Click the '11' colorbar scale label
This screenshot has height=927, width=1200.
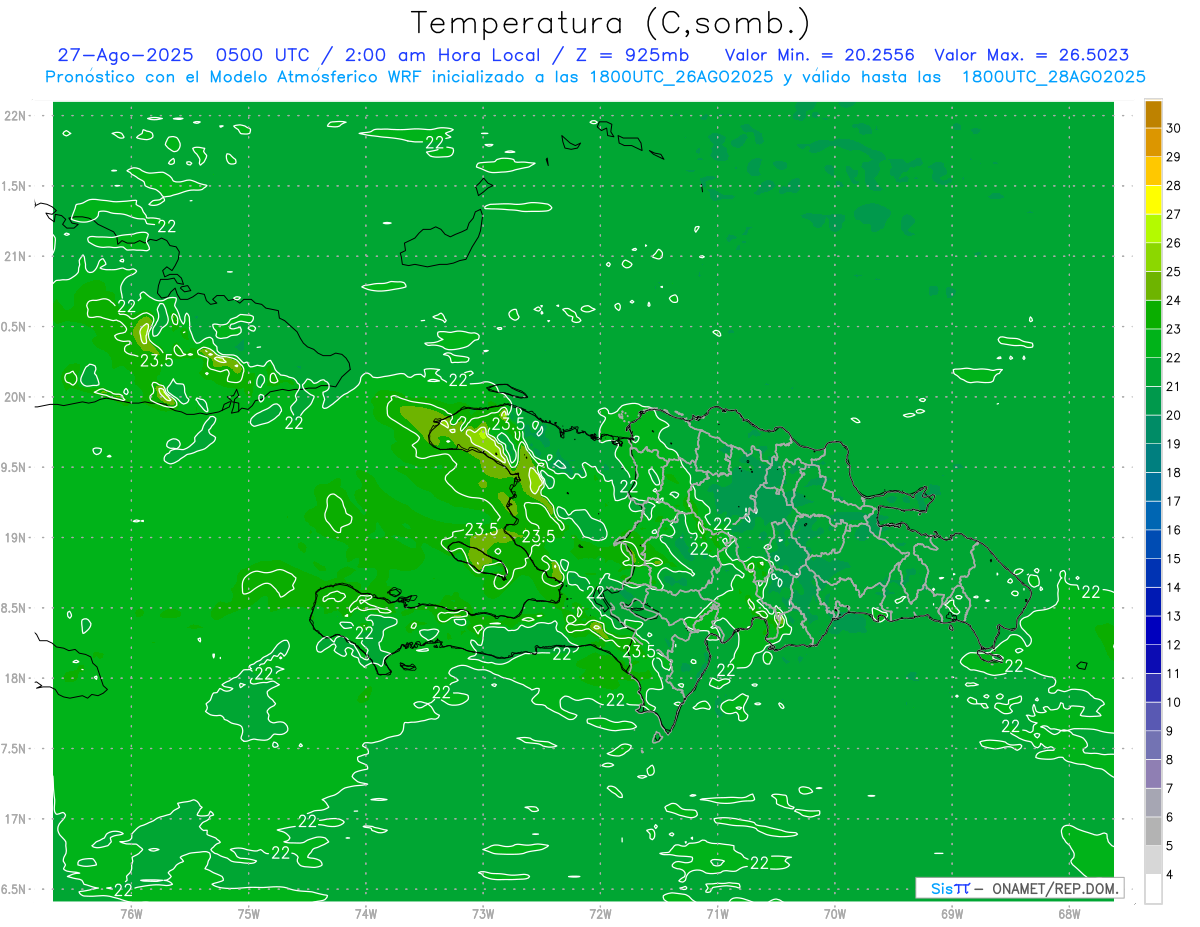pos(1175,673)
